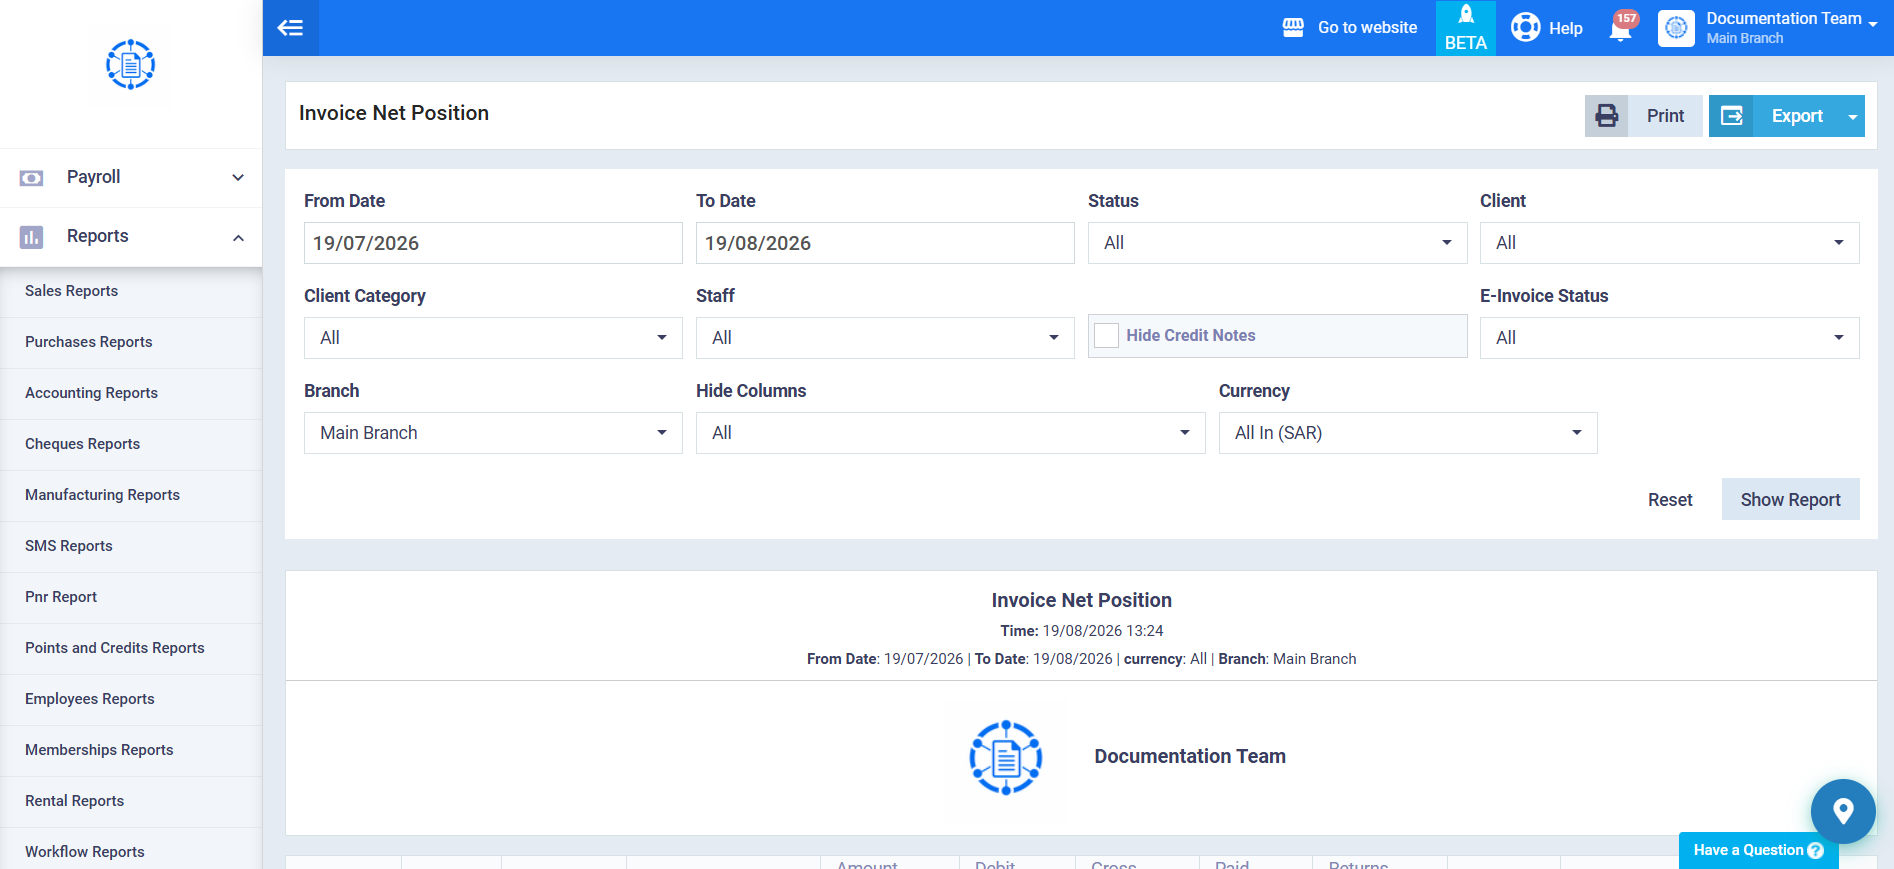1894x869 pixels.
Task: Open Sales Reports in sidebar
Action: (131, 291)
